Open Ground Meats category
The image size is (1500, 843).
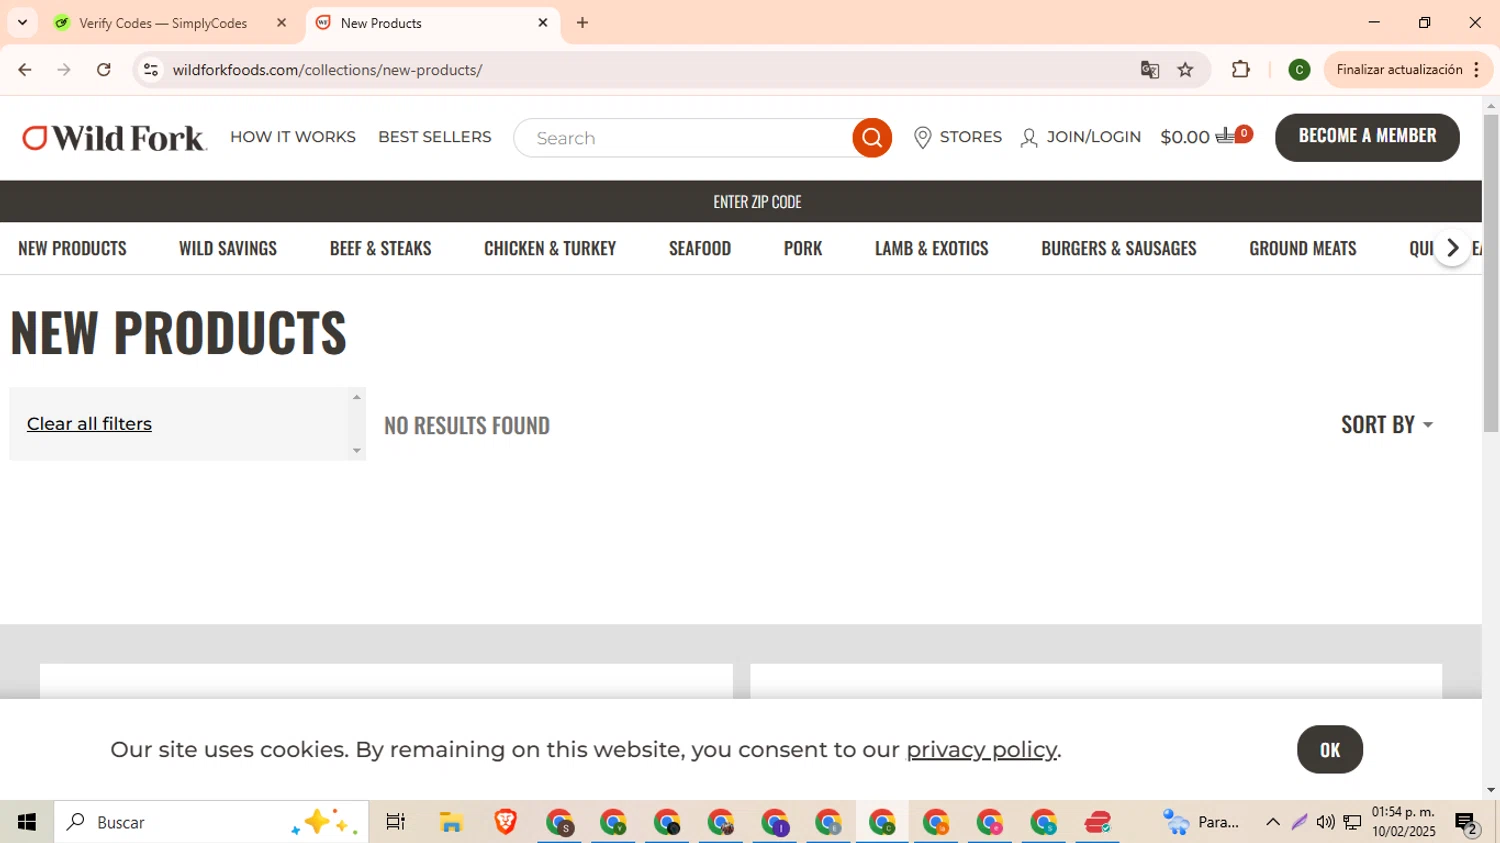click(x=1303, y=248)
